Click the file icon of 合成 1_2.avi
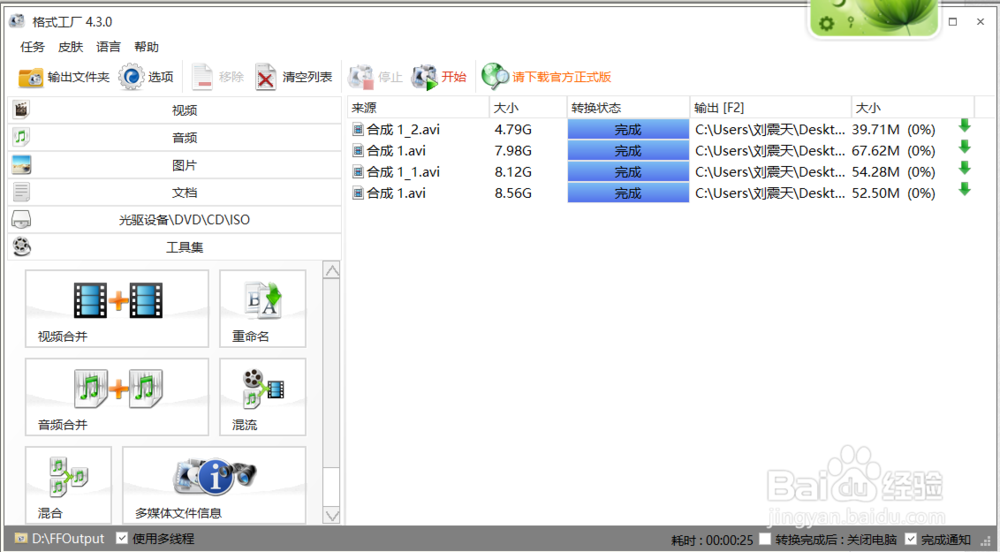The height and width of the screenshot is (552, 1000). 358,130
